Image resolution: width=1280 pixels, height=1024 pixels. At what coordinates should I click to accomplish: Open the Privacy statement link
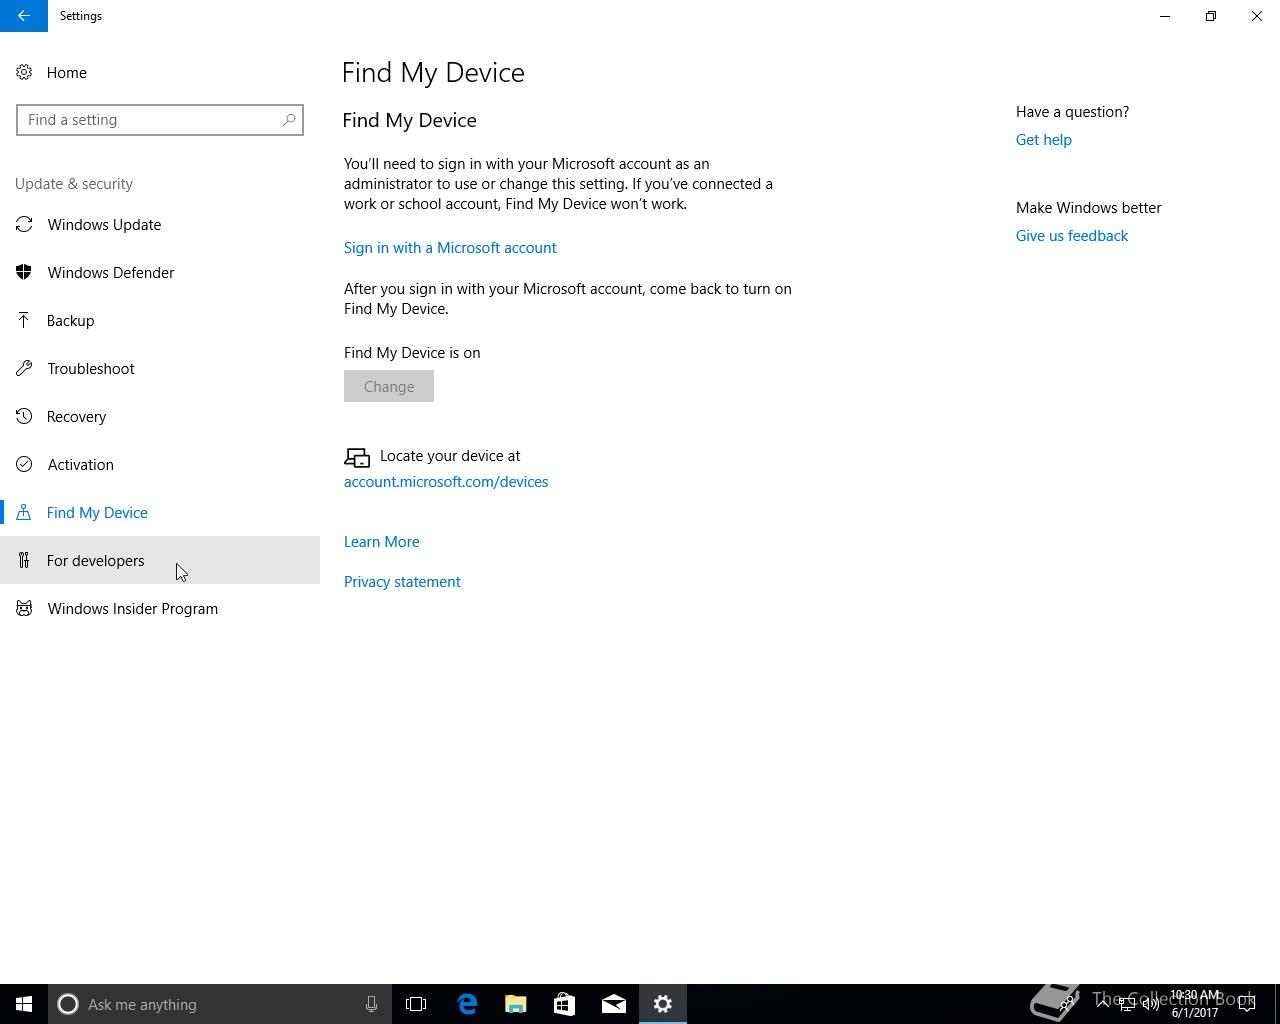click(402, 582)
